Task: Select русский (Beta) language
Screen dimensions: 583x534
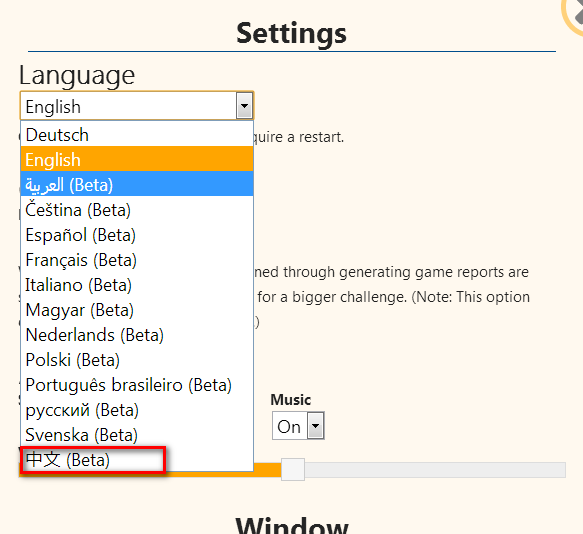Action: [x=137, y=409]
